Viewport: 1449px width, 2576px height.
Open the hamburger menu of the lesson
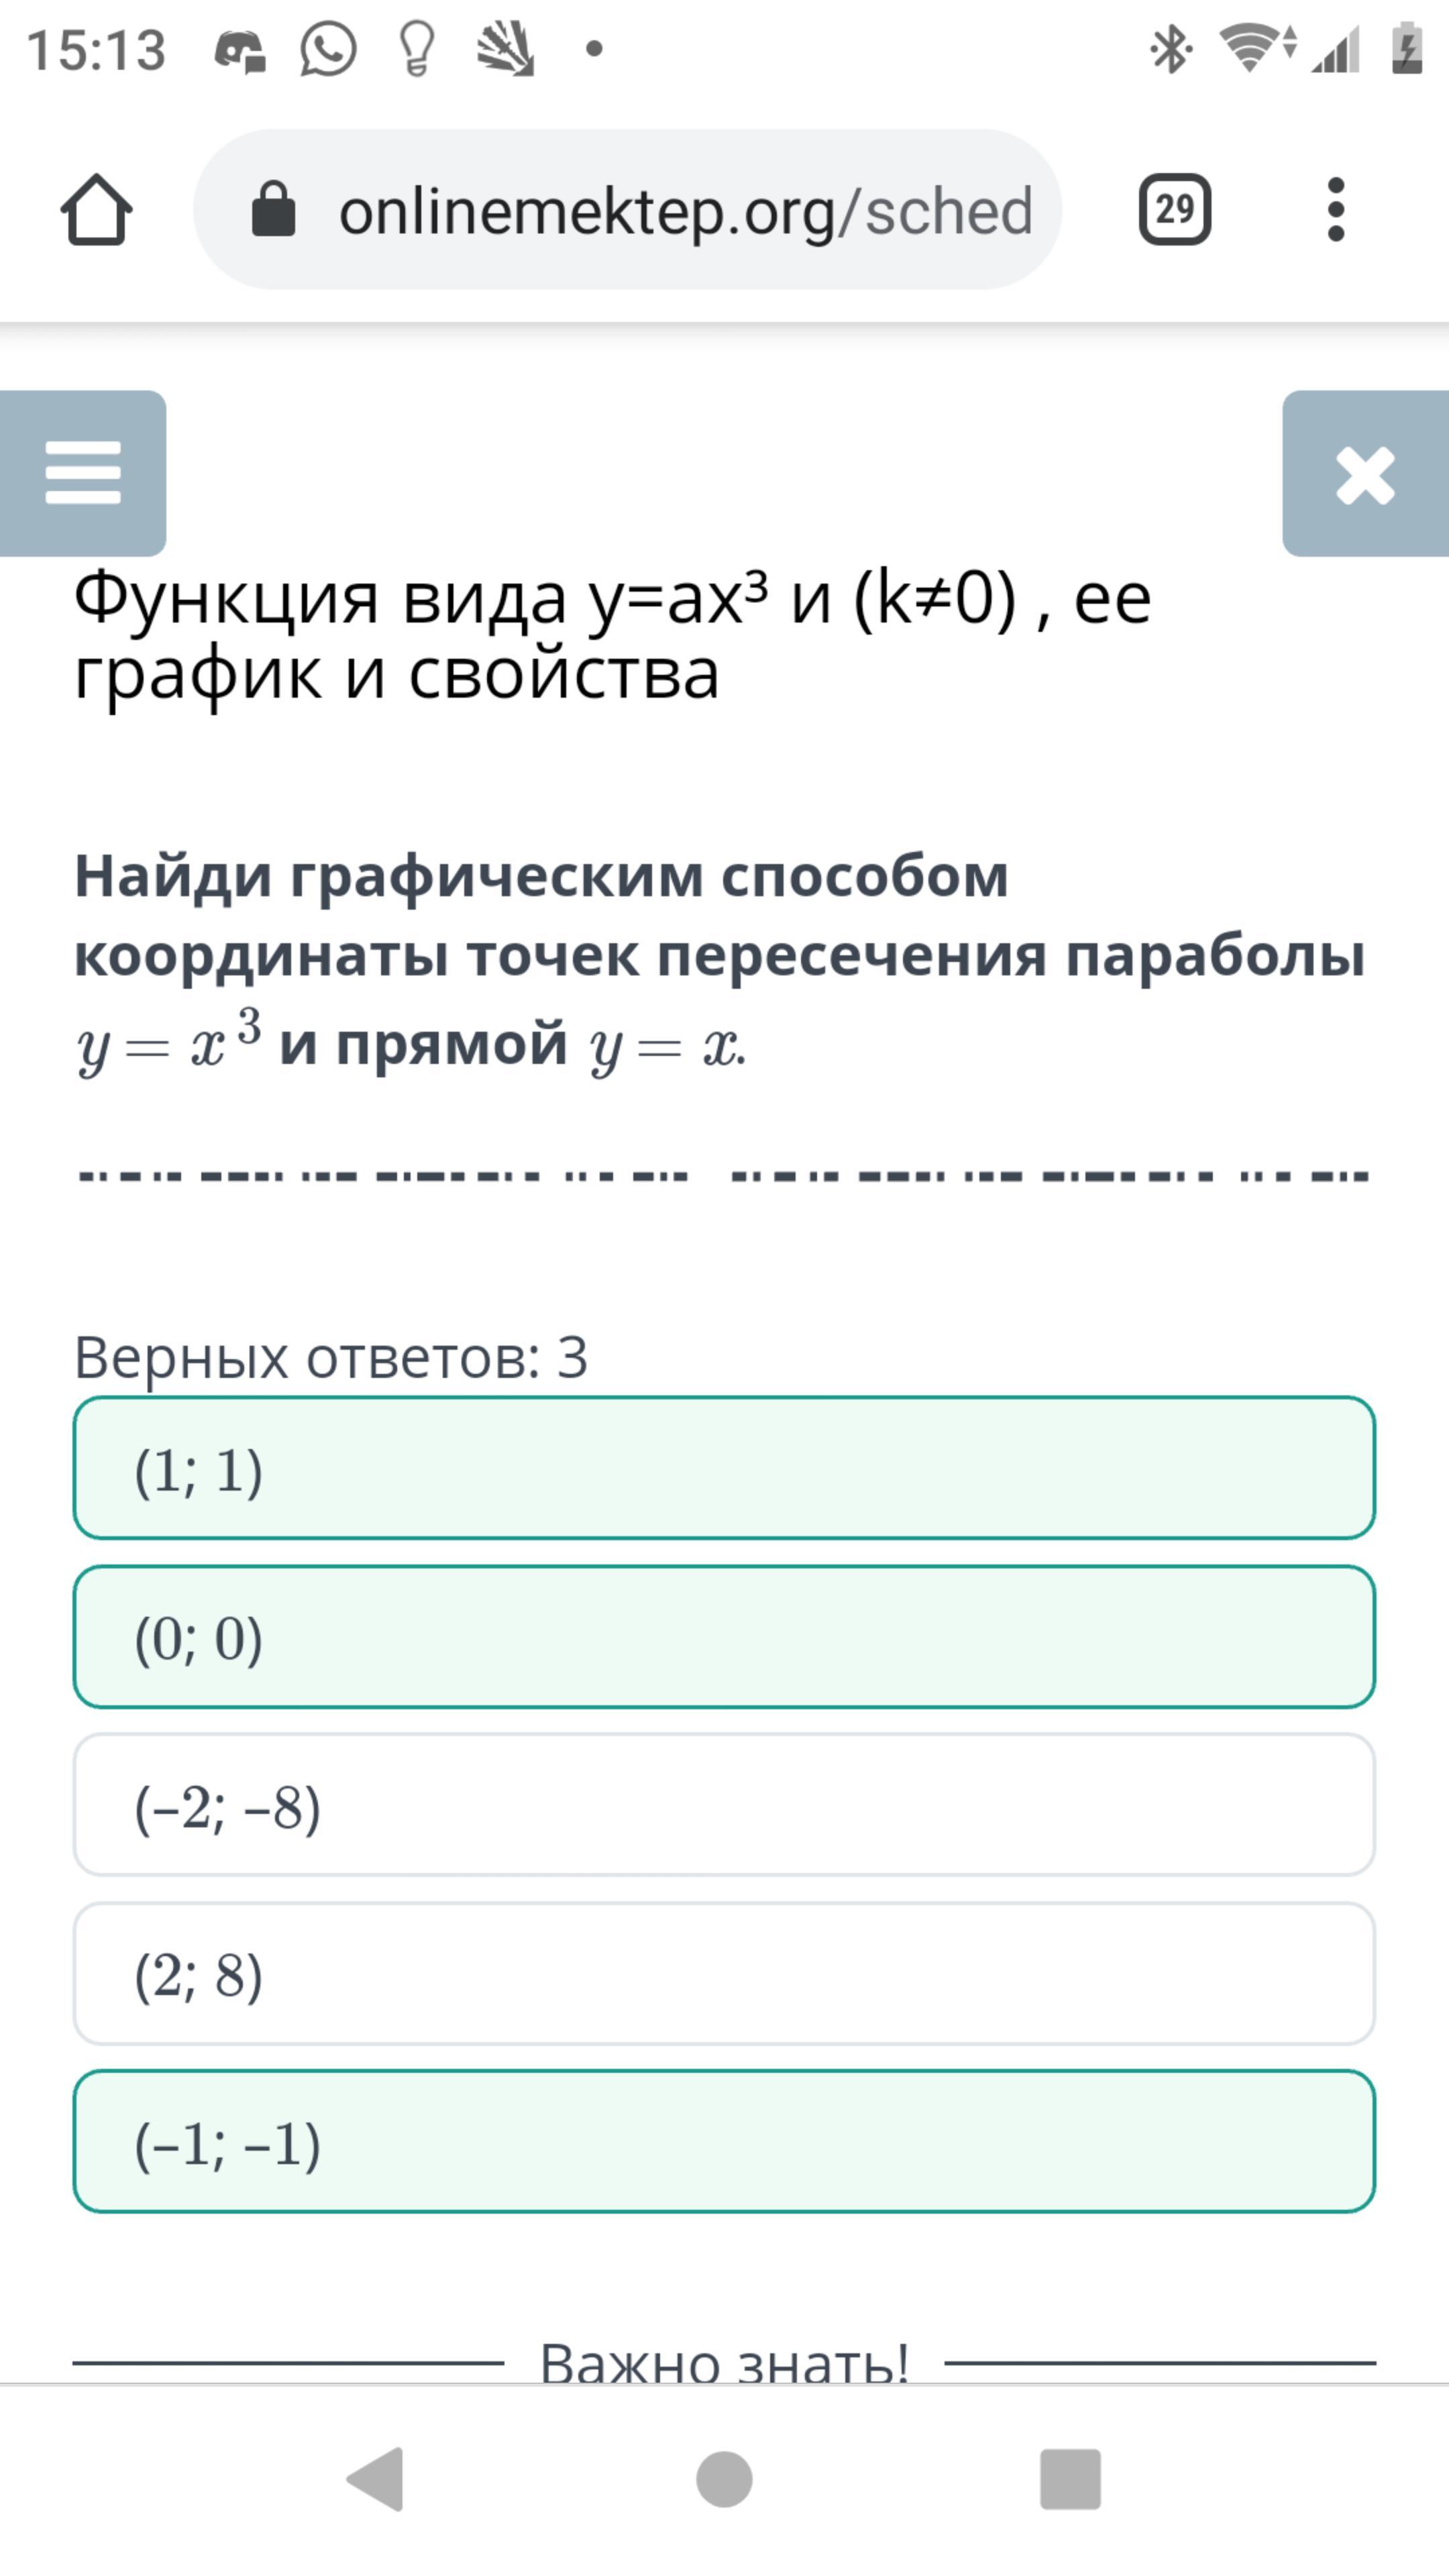[x=83, y=473]
